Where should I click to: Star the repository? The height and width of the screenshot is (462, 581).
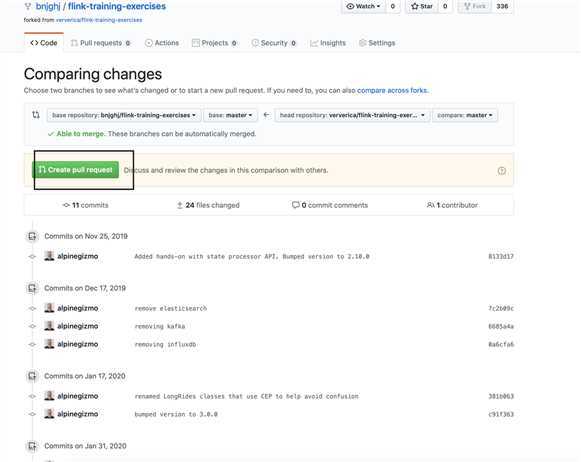tap(422, 6)
